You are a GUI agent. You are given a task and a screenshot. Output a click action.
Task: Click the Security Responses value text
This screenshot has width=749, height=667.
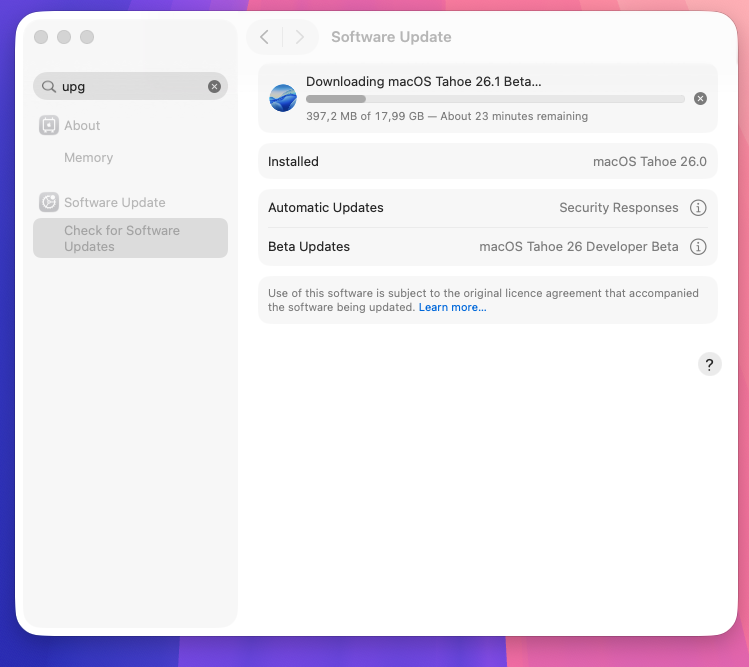coord(618,208)
